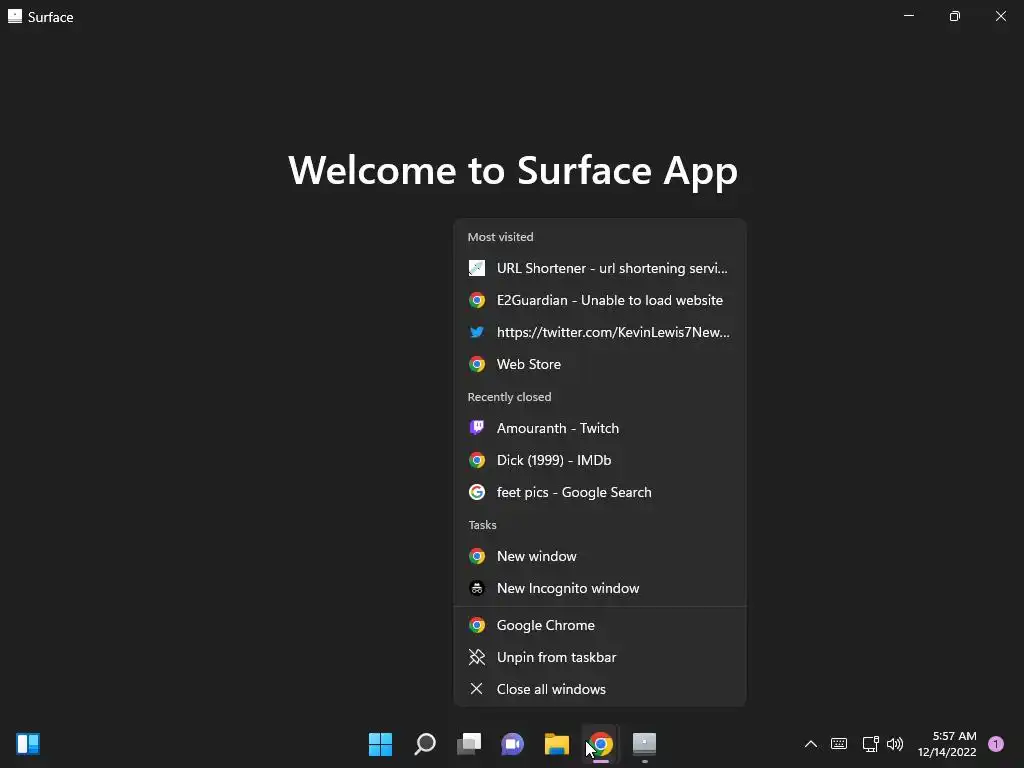Screen dimensions: 1024x768
Task: Switch to Surface app taskbar icon
Action: pyautogui.click(x=645, y=744)
